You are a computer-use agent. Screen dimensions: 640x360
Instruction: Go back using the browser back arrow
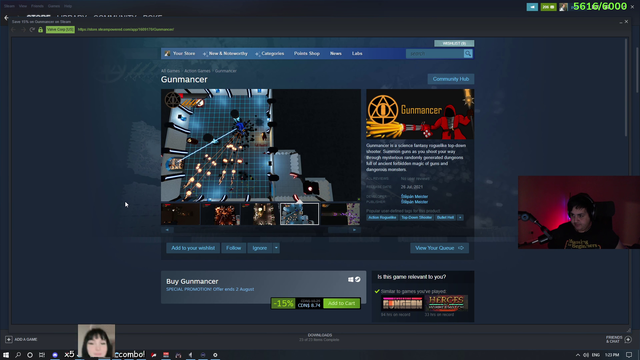[13, 29]
